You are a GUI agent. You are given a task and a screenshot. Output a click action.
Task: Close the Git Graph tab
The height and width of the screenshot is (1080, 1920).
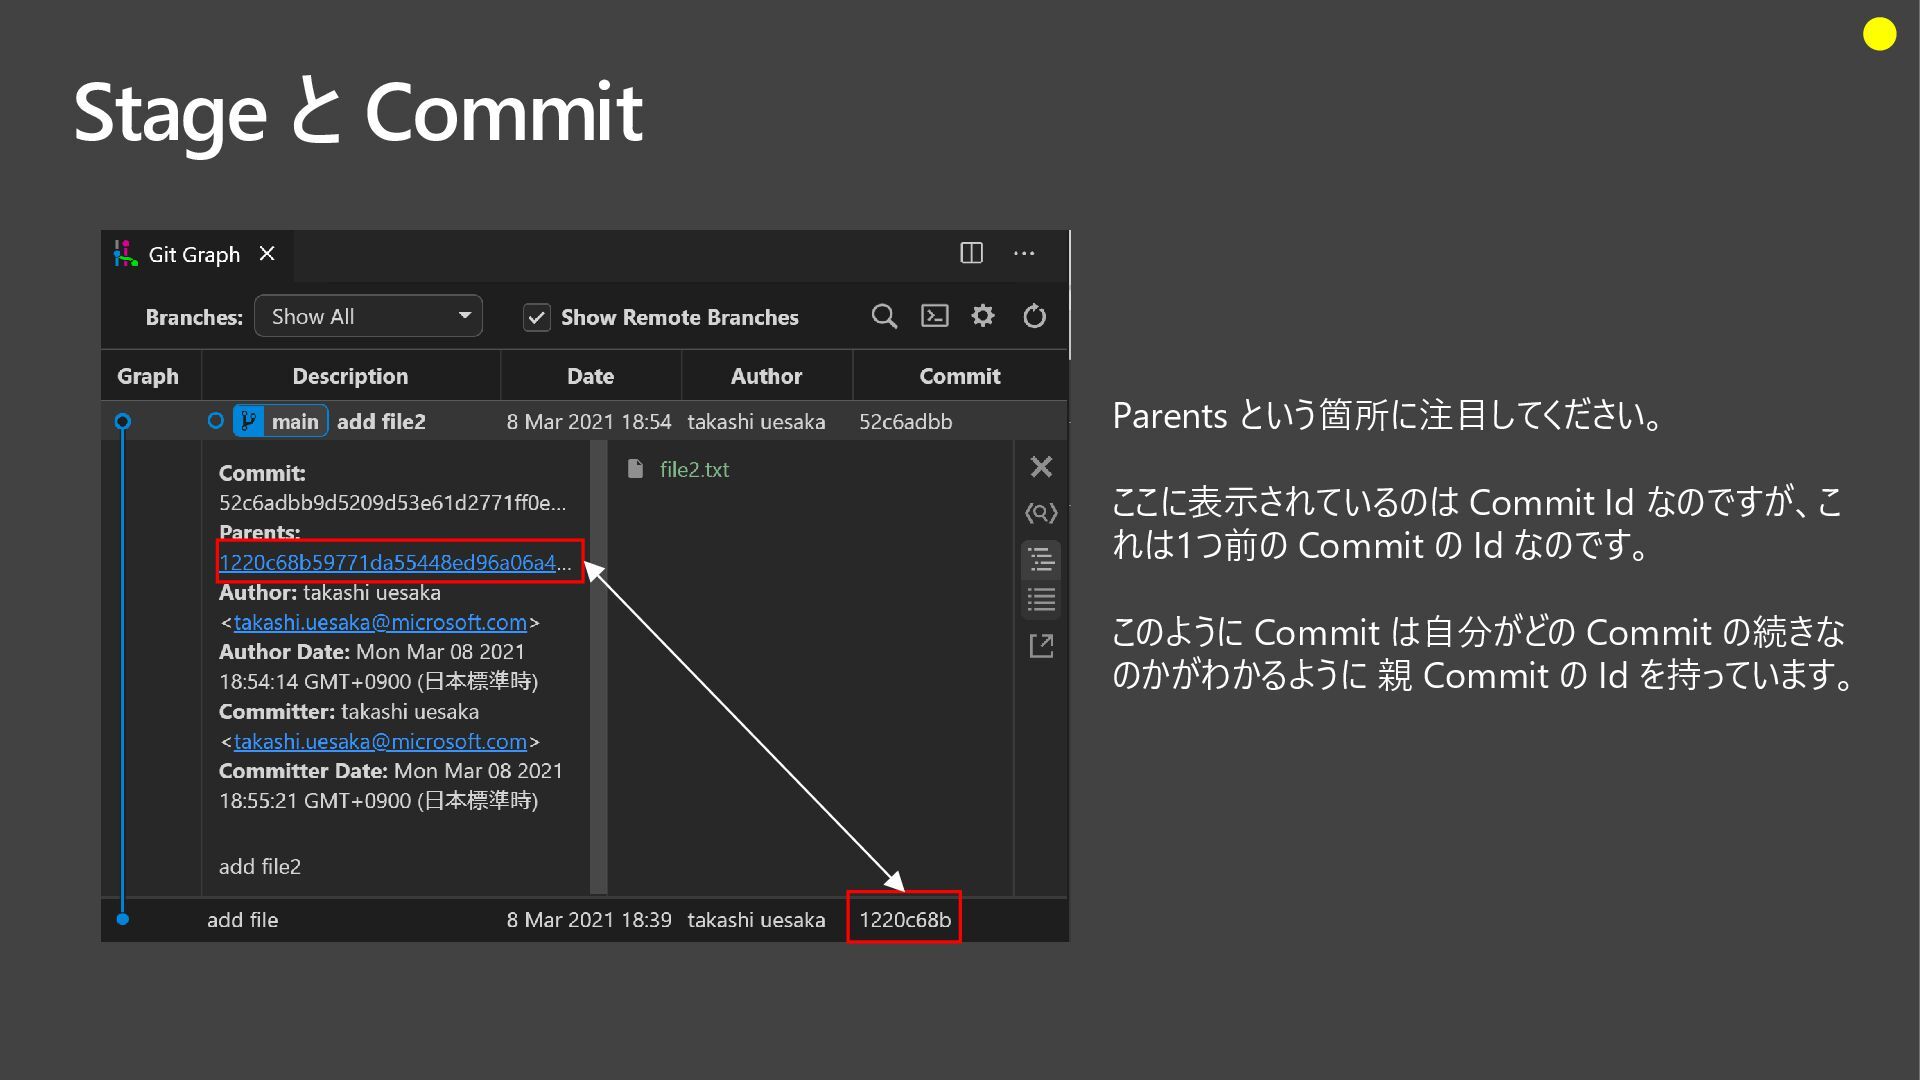[267, 254]
